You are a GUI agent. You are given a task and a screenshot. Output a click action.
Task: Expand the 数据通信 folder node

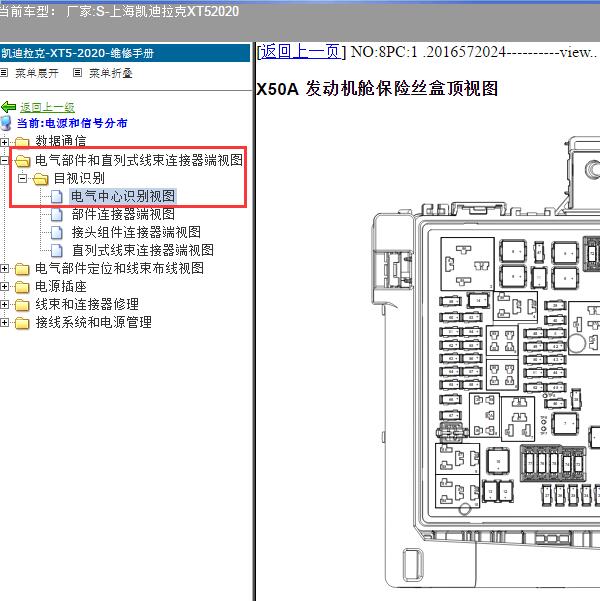(4, 142)
